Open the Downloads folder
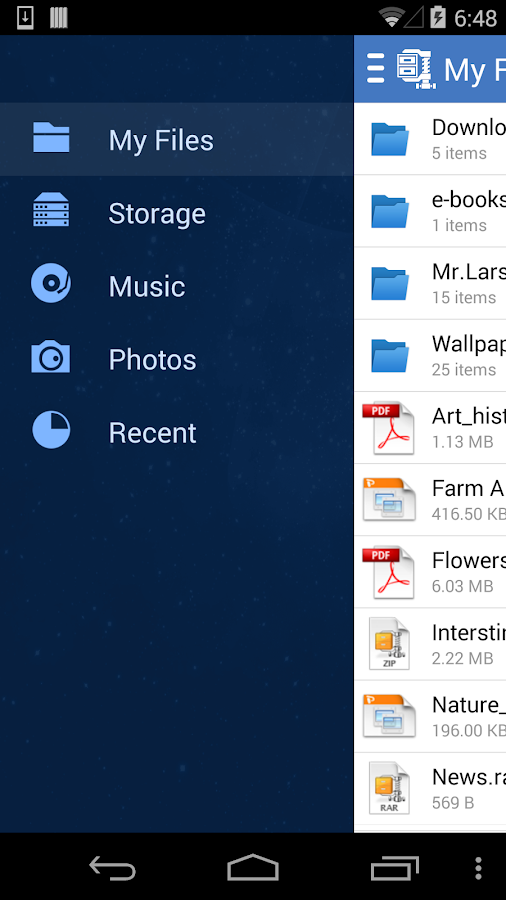Screen dimensions: 506x900 [430, 139]
